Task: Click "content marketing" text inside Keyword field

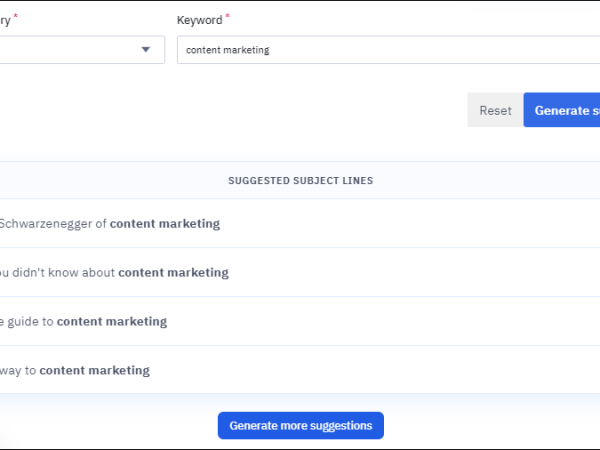Action: click(x=227, y=50)
